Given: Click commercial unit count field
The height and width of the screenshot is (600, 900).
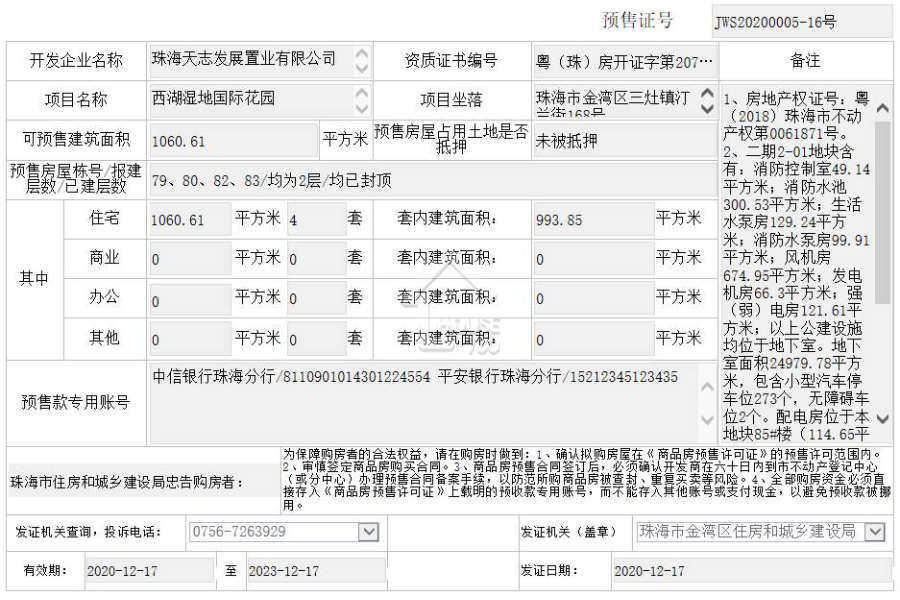Looking at the screenshot, I should 316,259.
